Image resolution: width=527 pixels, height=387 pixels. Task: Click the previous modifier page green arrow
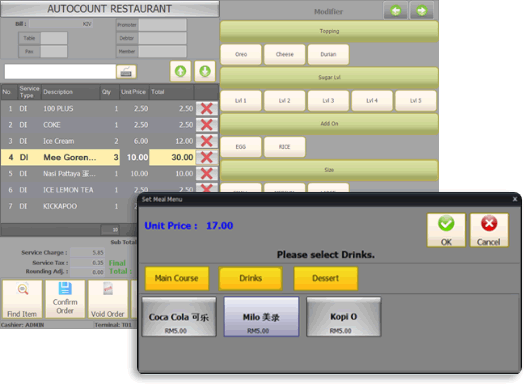pyautogui.click(x=395, y=11)
